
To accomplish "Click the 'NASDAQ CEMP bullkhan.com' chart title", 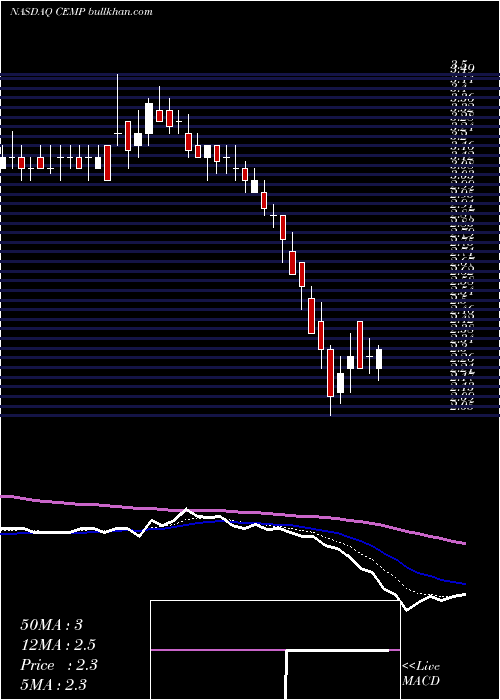I will [81, 12].
